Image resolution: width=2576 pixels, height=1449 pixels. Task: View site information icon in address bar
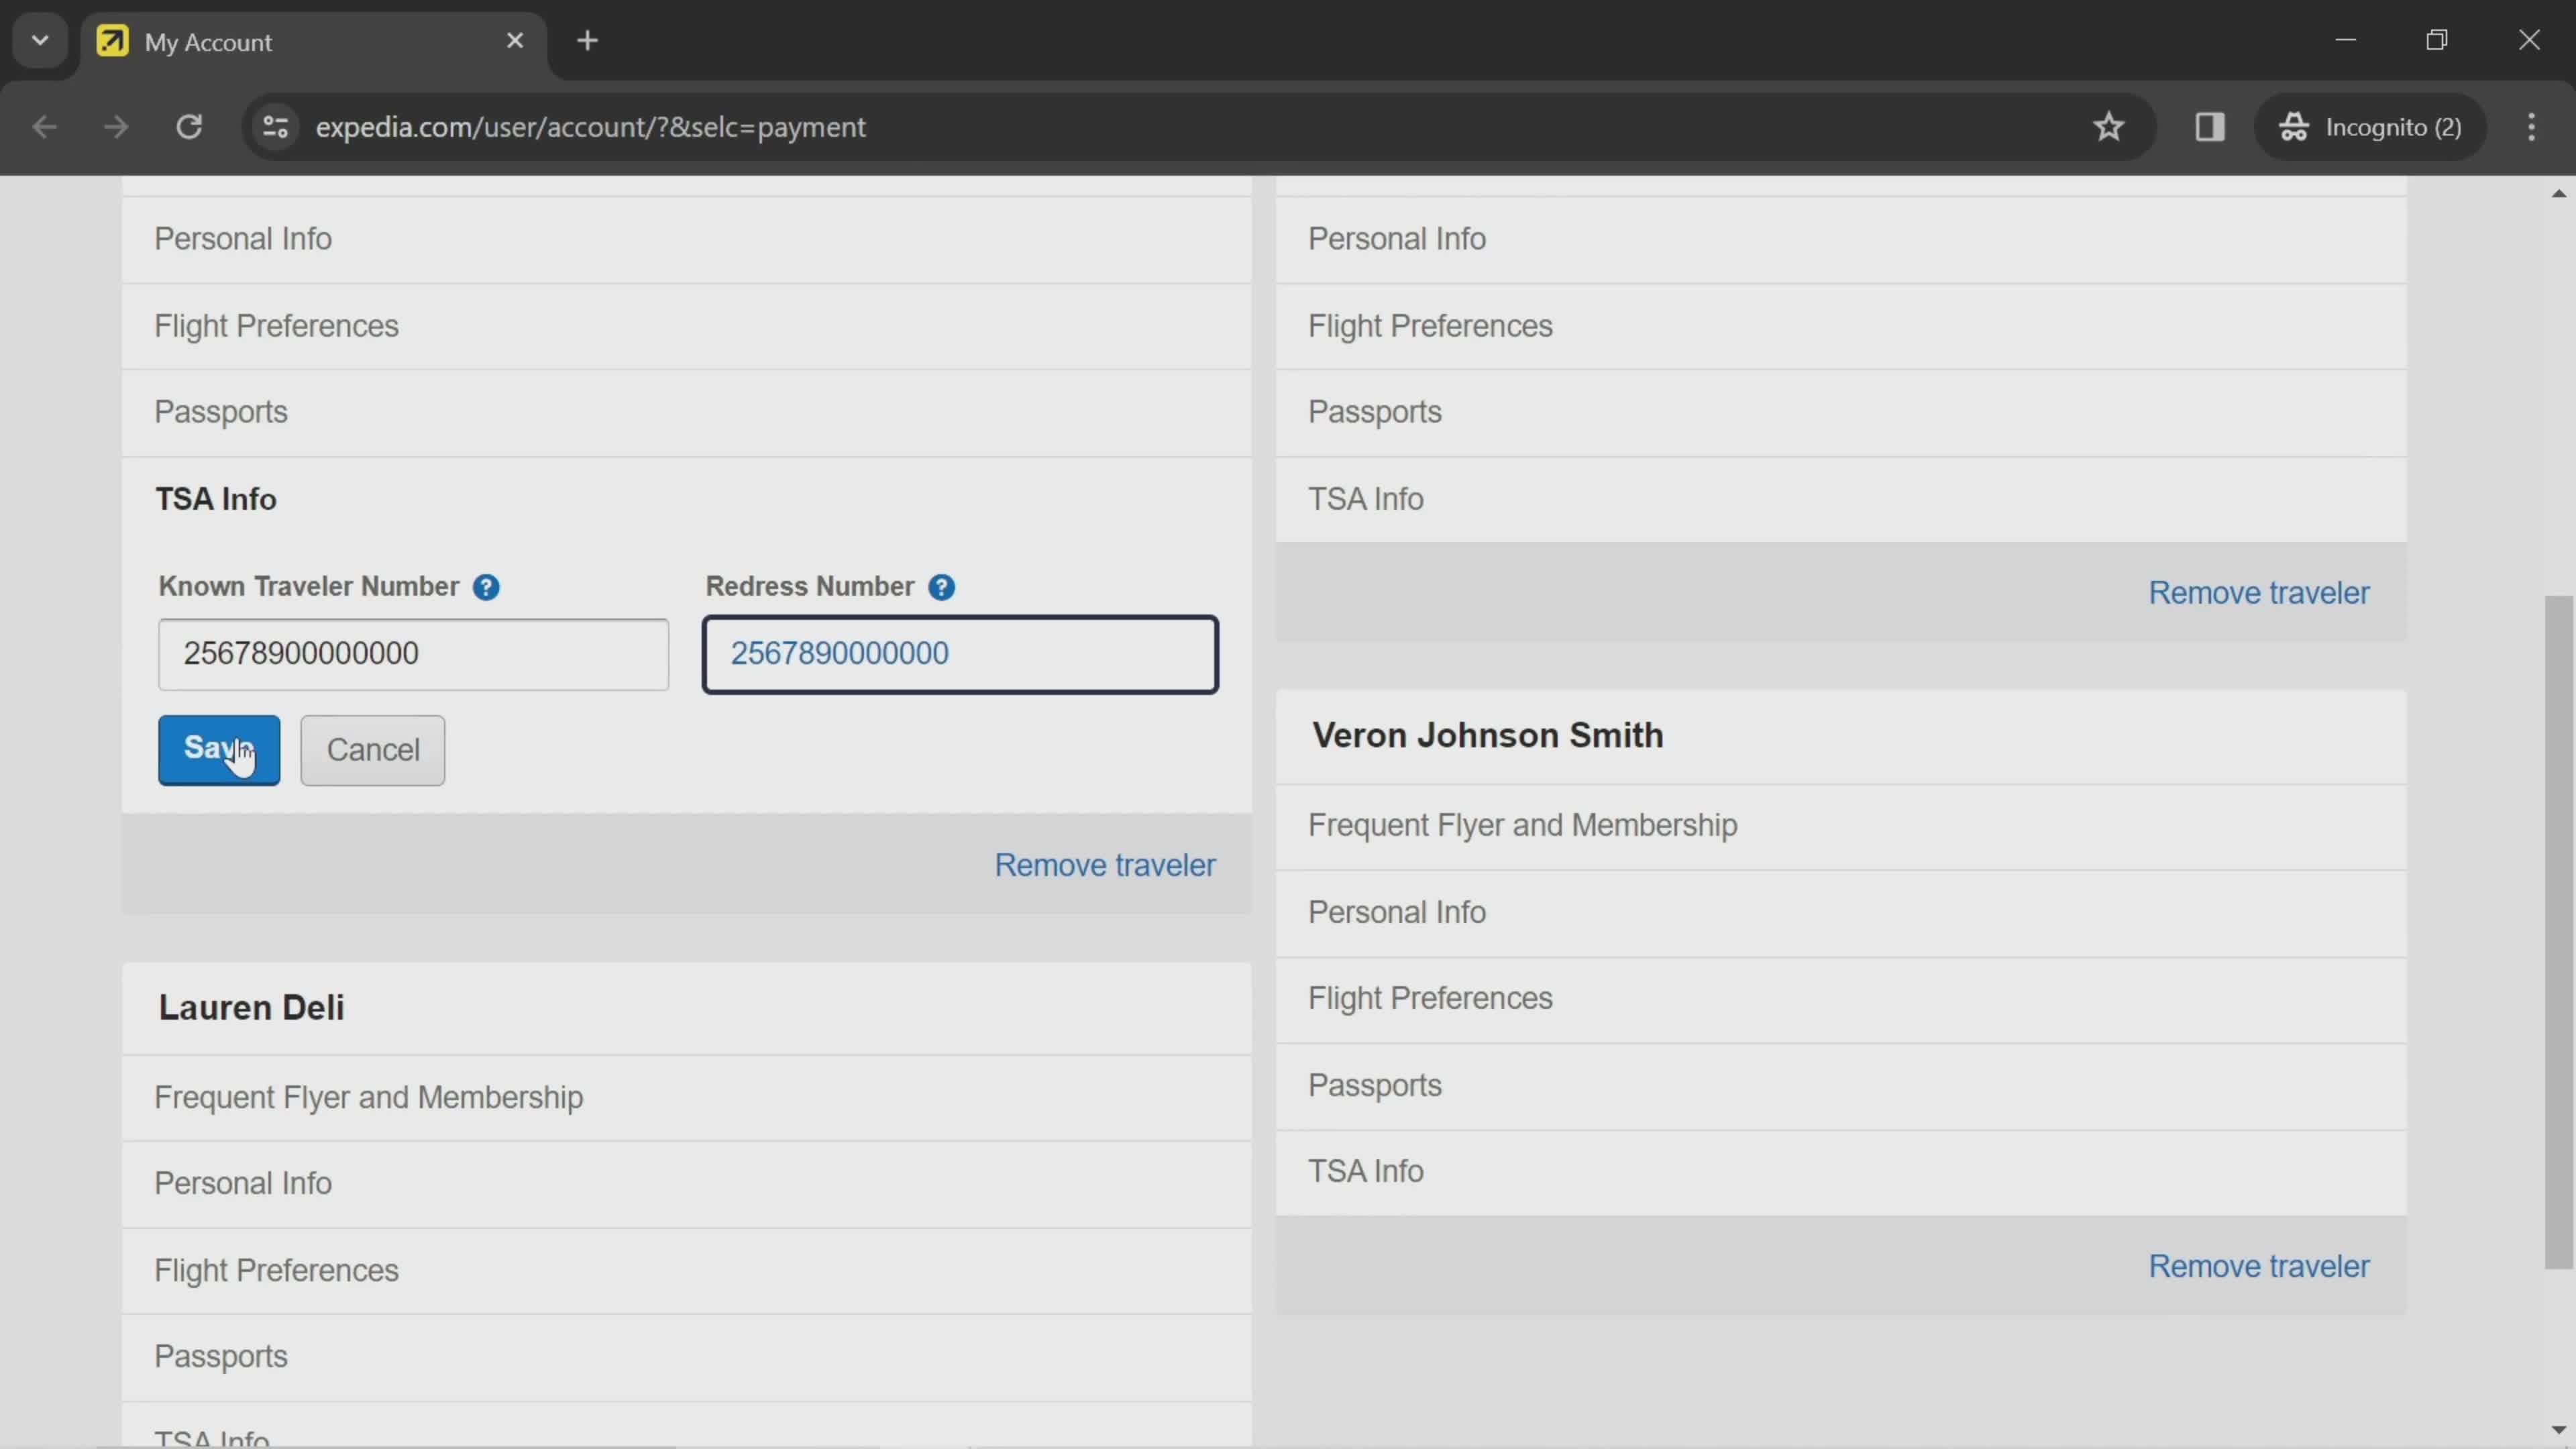[275, 127]
